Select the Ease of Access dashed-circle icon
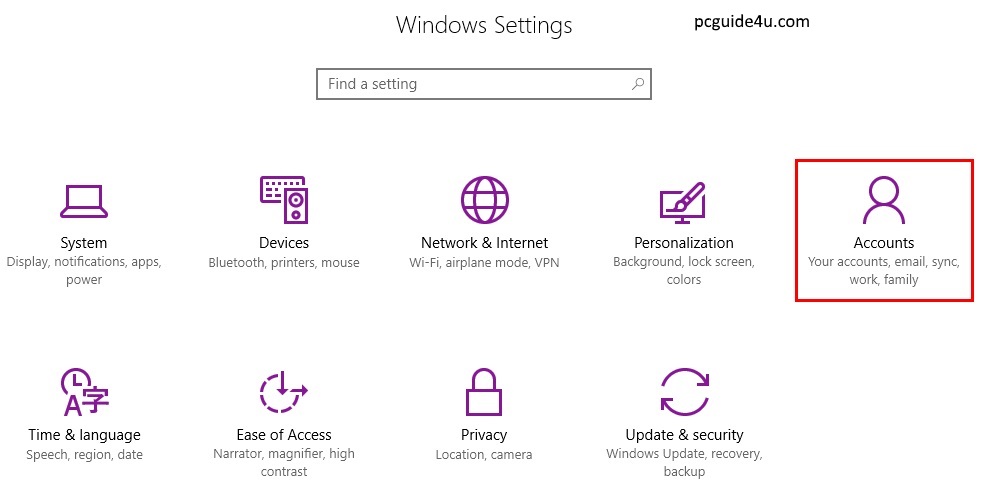This screenshot has width=983, height=488. coord(284,392)
